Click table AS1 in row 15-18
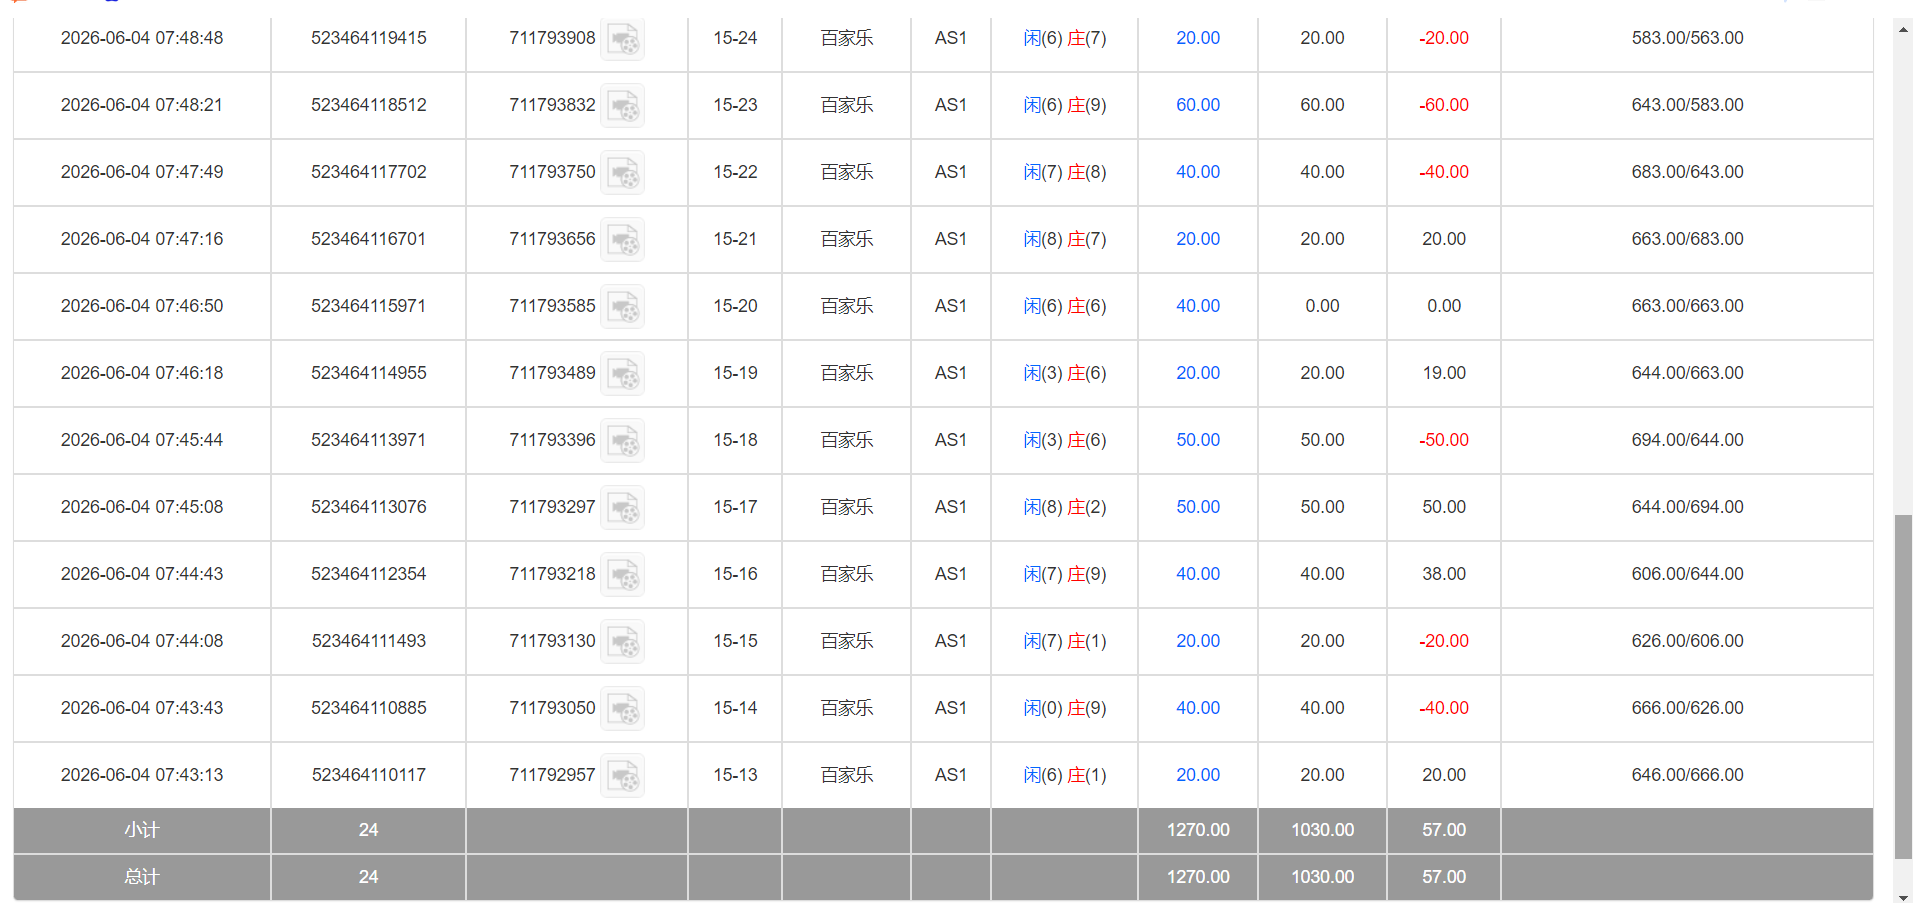 950,440
